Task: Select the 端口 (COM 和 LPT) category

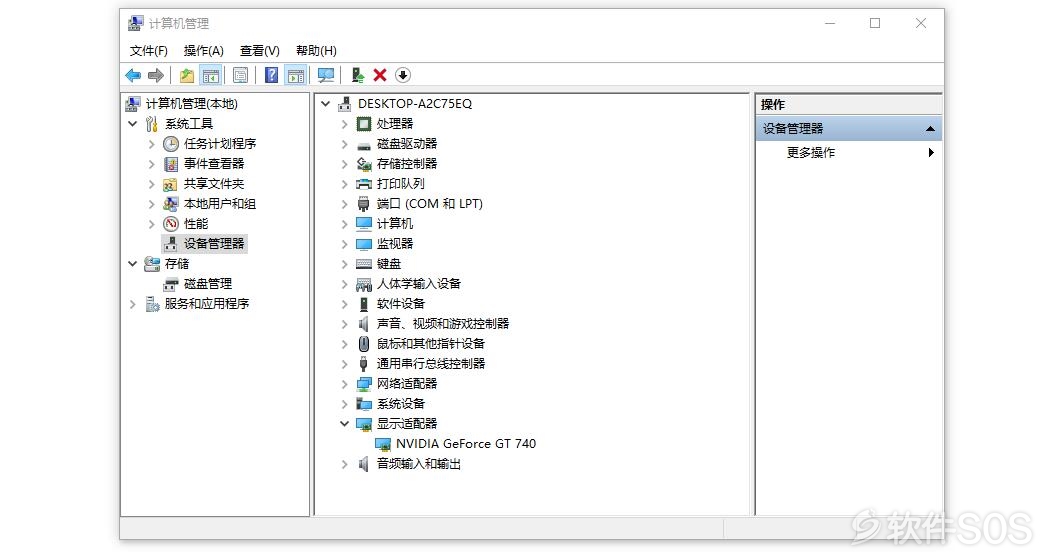Action: (430, 204)
